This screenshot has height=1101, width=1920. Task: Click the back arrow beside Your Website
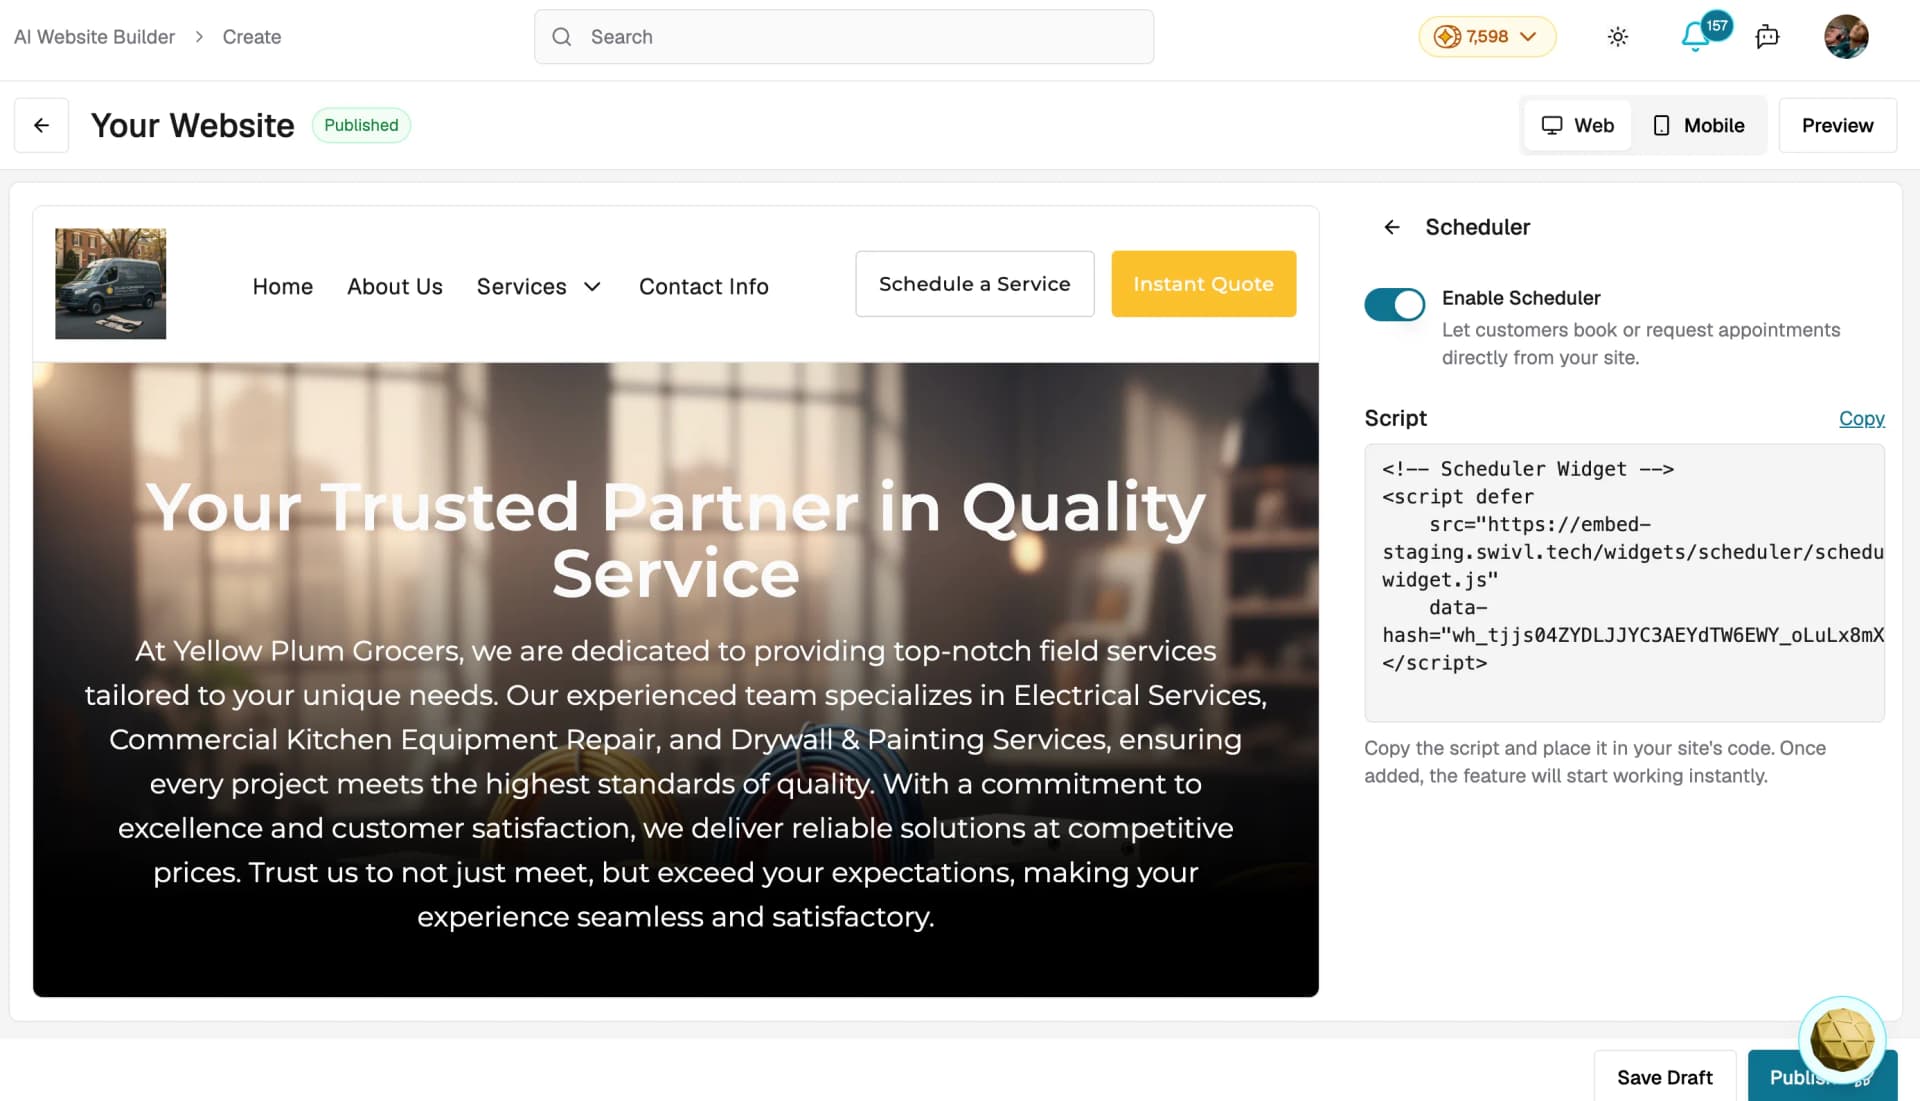pos(41,125)
